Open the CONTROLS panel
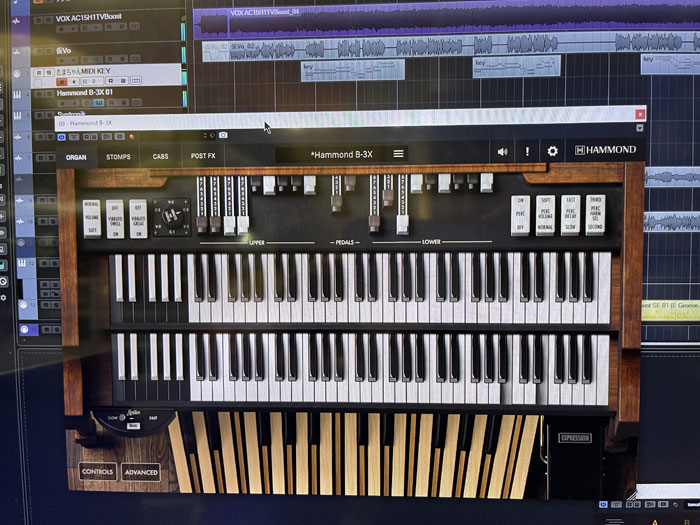This screenshot has height=525, width=700. click(97, 471)
